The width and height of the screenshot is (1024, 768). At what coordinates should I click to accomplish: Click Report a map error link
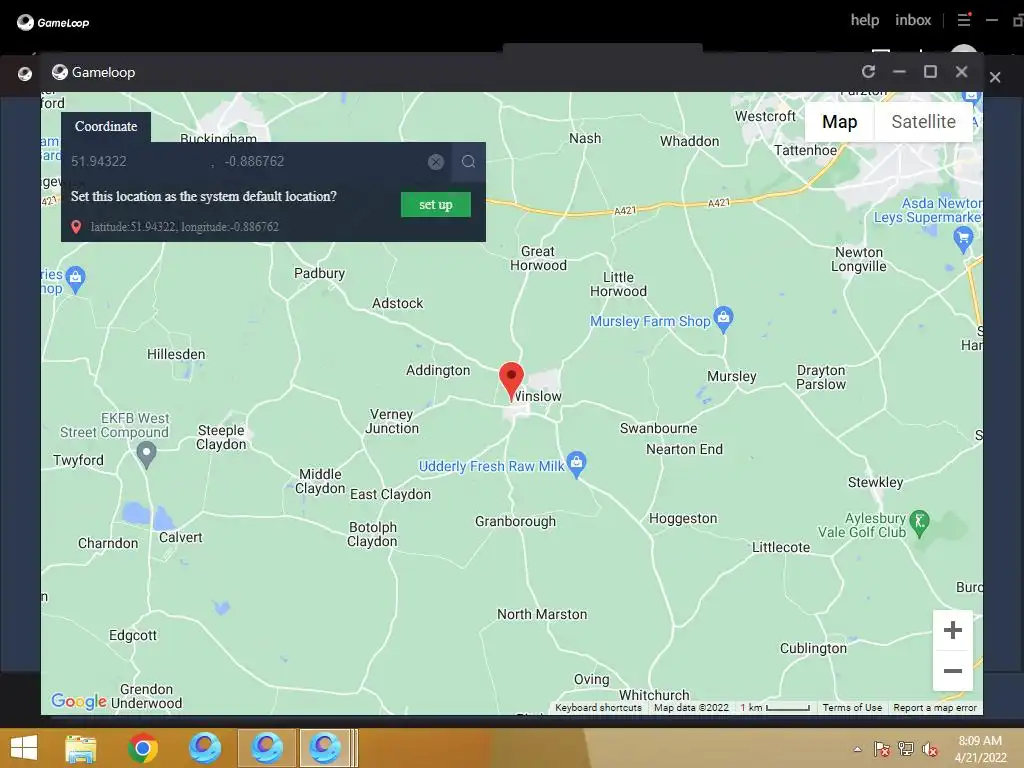[x=935, y=707]
